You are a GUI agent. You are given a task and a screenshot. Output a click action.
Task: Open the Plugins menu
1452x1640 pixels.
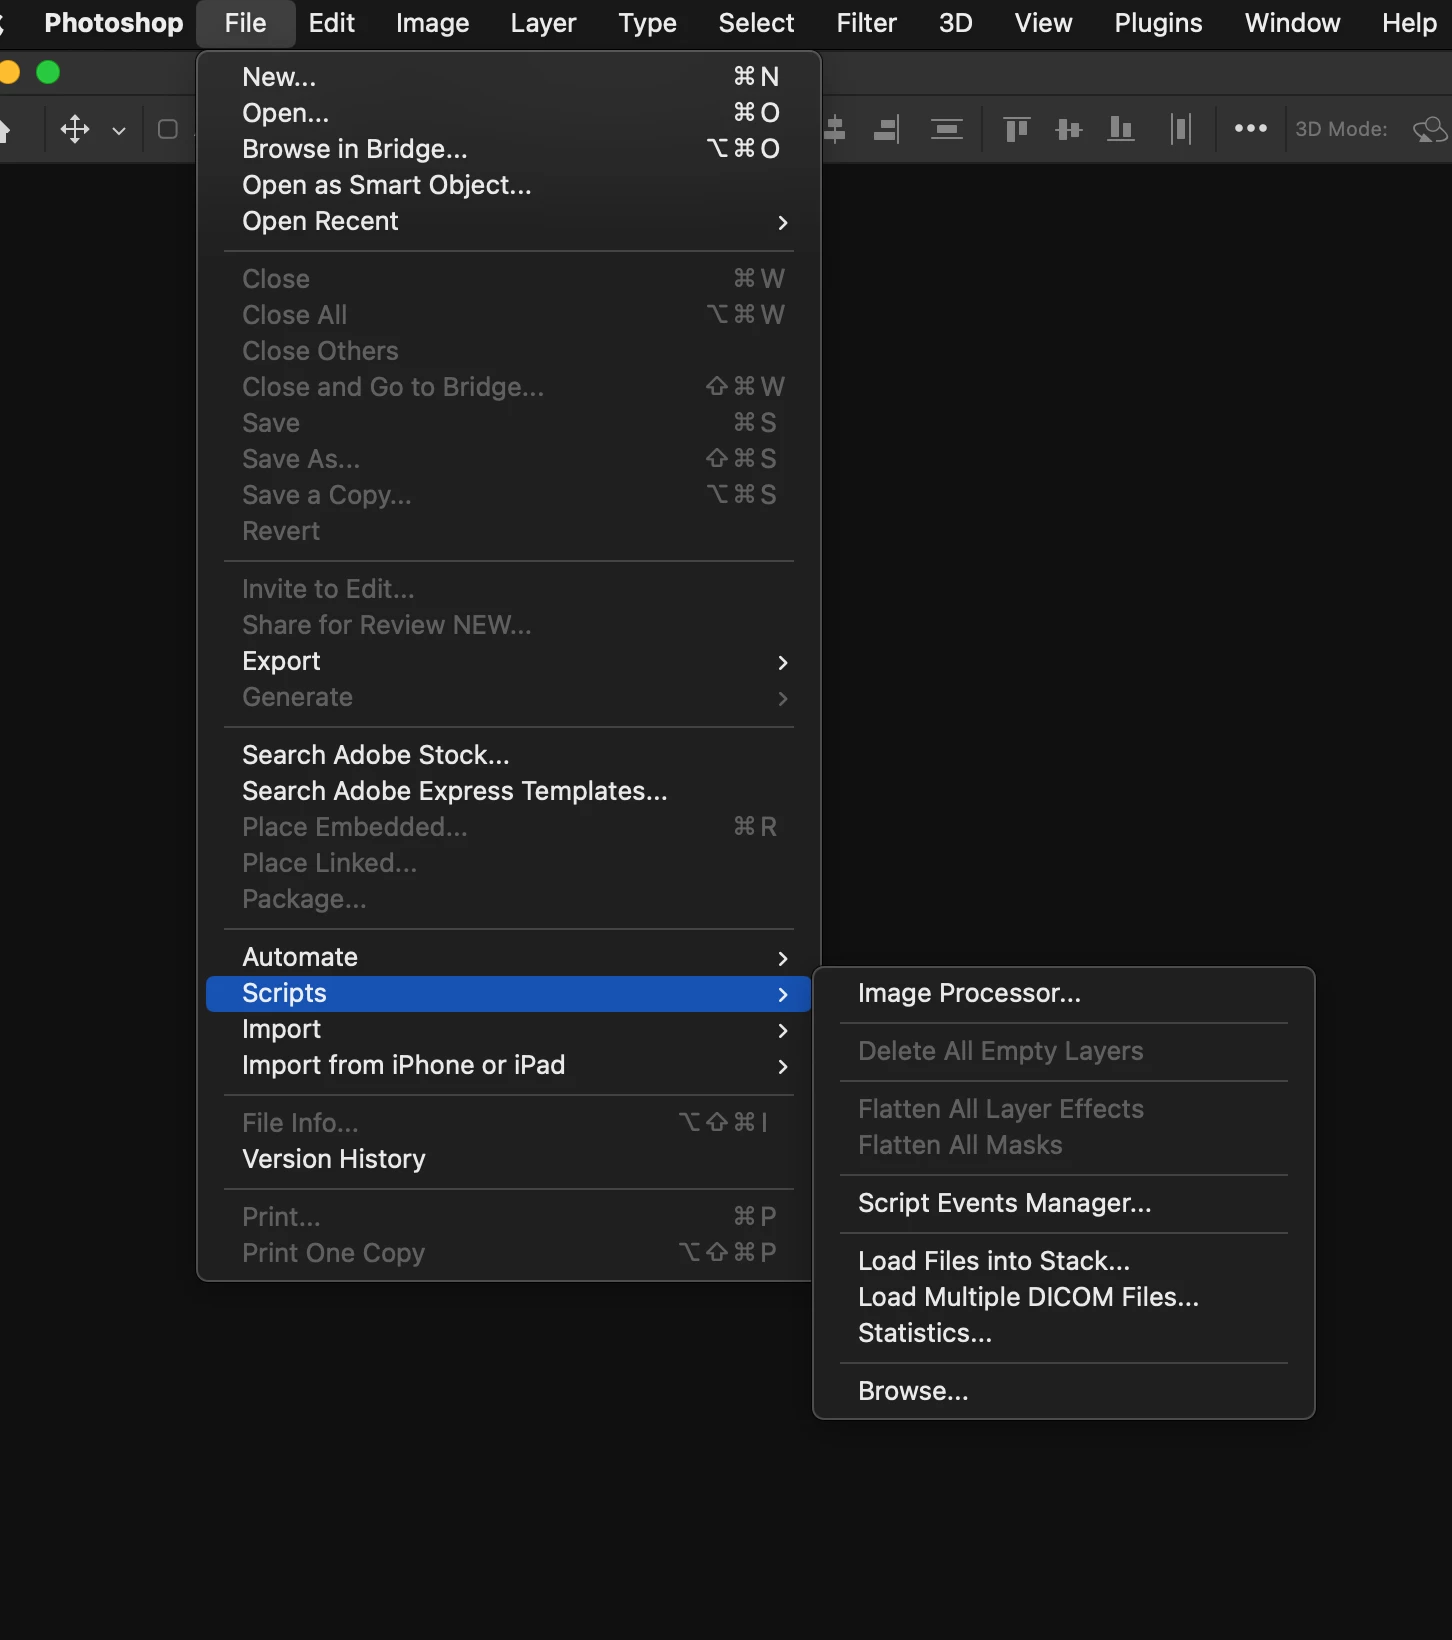pyautogui.click(x=1158, y=23)
